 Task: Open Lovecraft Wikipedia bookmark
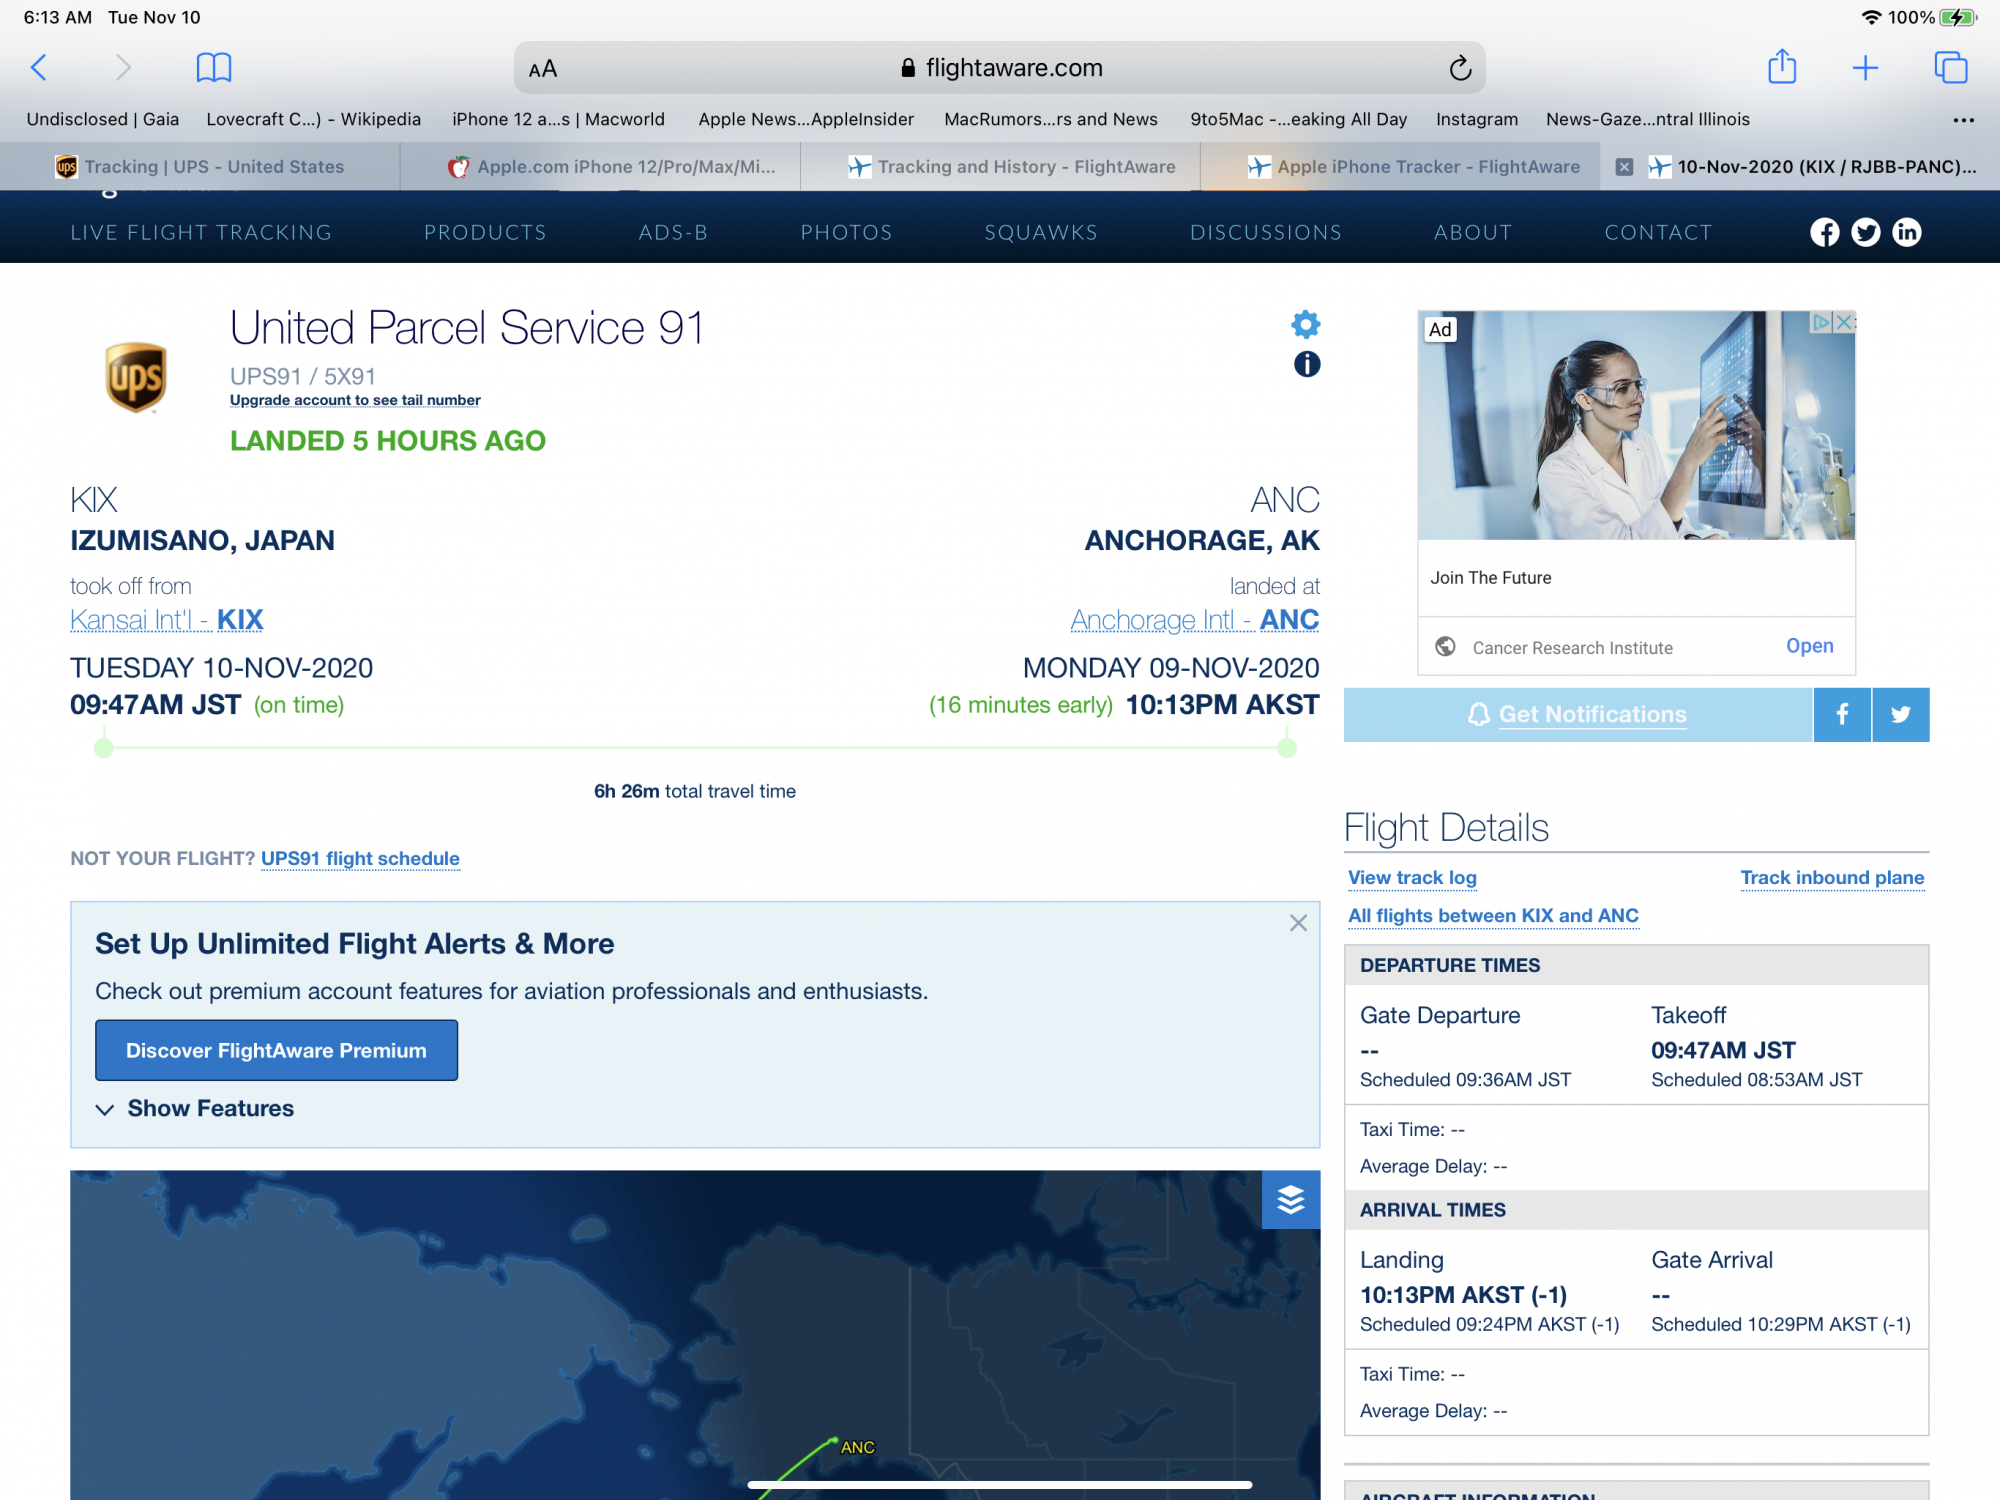(x=314, y=119)
